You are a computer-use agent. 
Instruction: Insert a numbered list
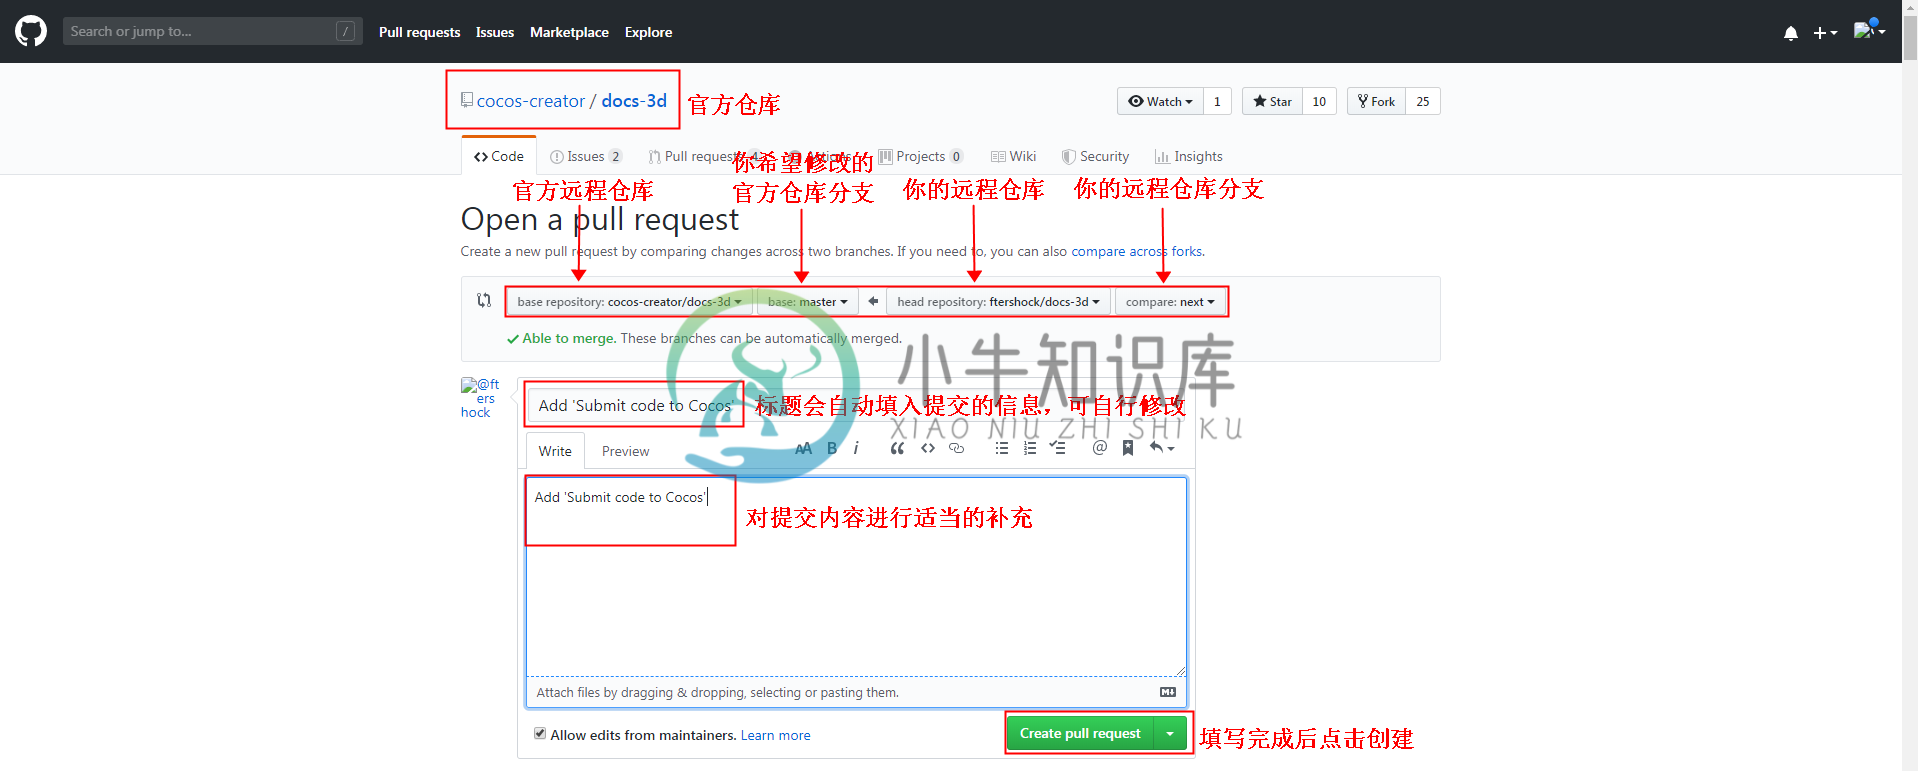coord(1029,448)
